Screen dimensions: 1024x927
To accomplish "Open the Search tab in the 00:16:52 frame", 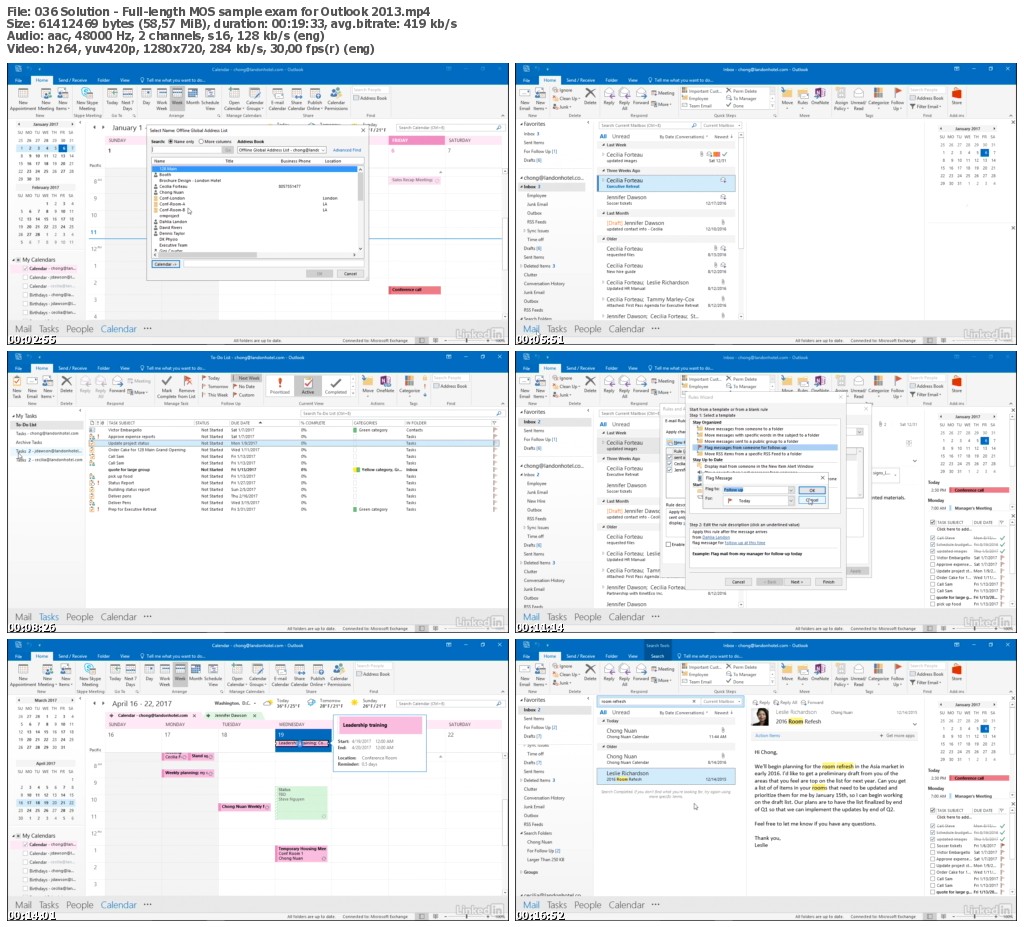I will coord(658,656).
